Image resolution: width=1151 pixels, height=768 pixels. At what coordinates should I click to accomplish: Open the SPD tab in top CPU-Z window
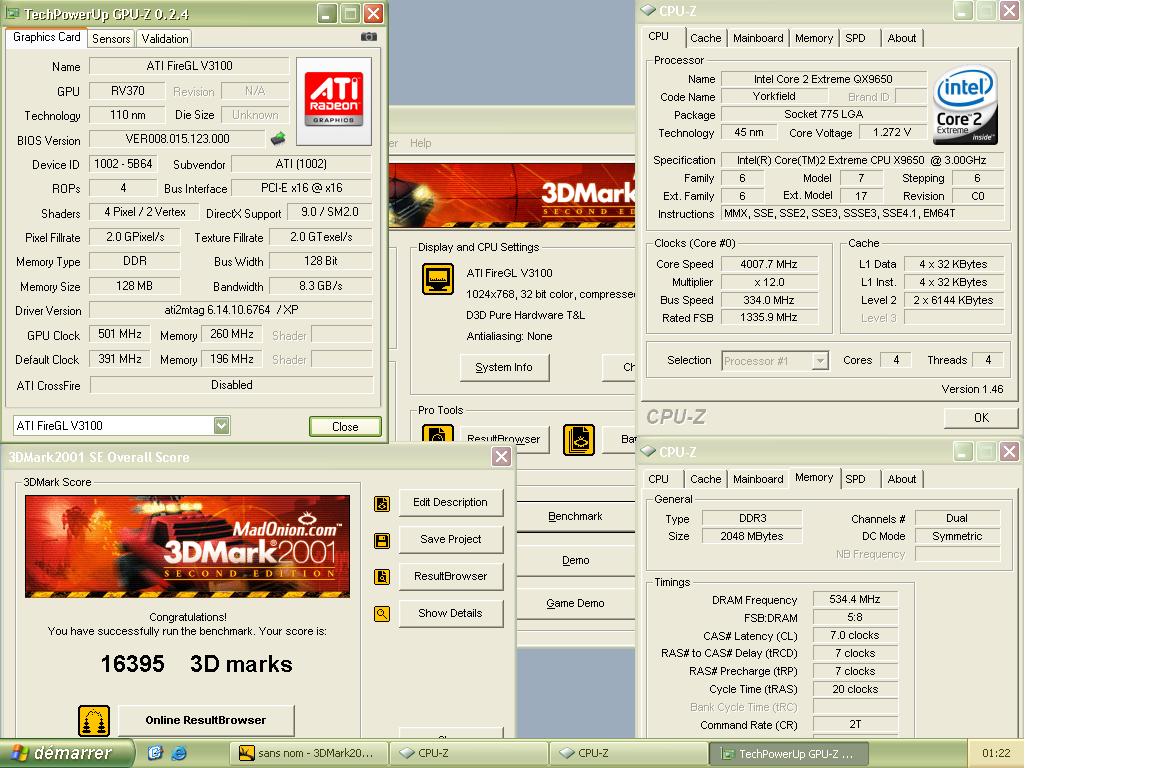(855, 38)
